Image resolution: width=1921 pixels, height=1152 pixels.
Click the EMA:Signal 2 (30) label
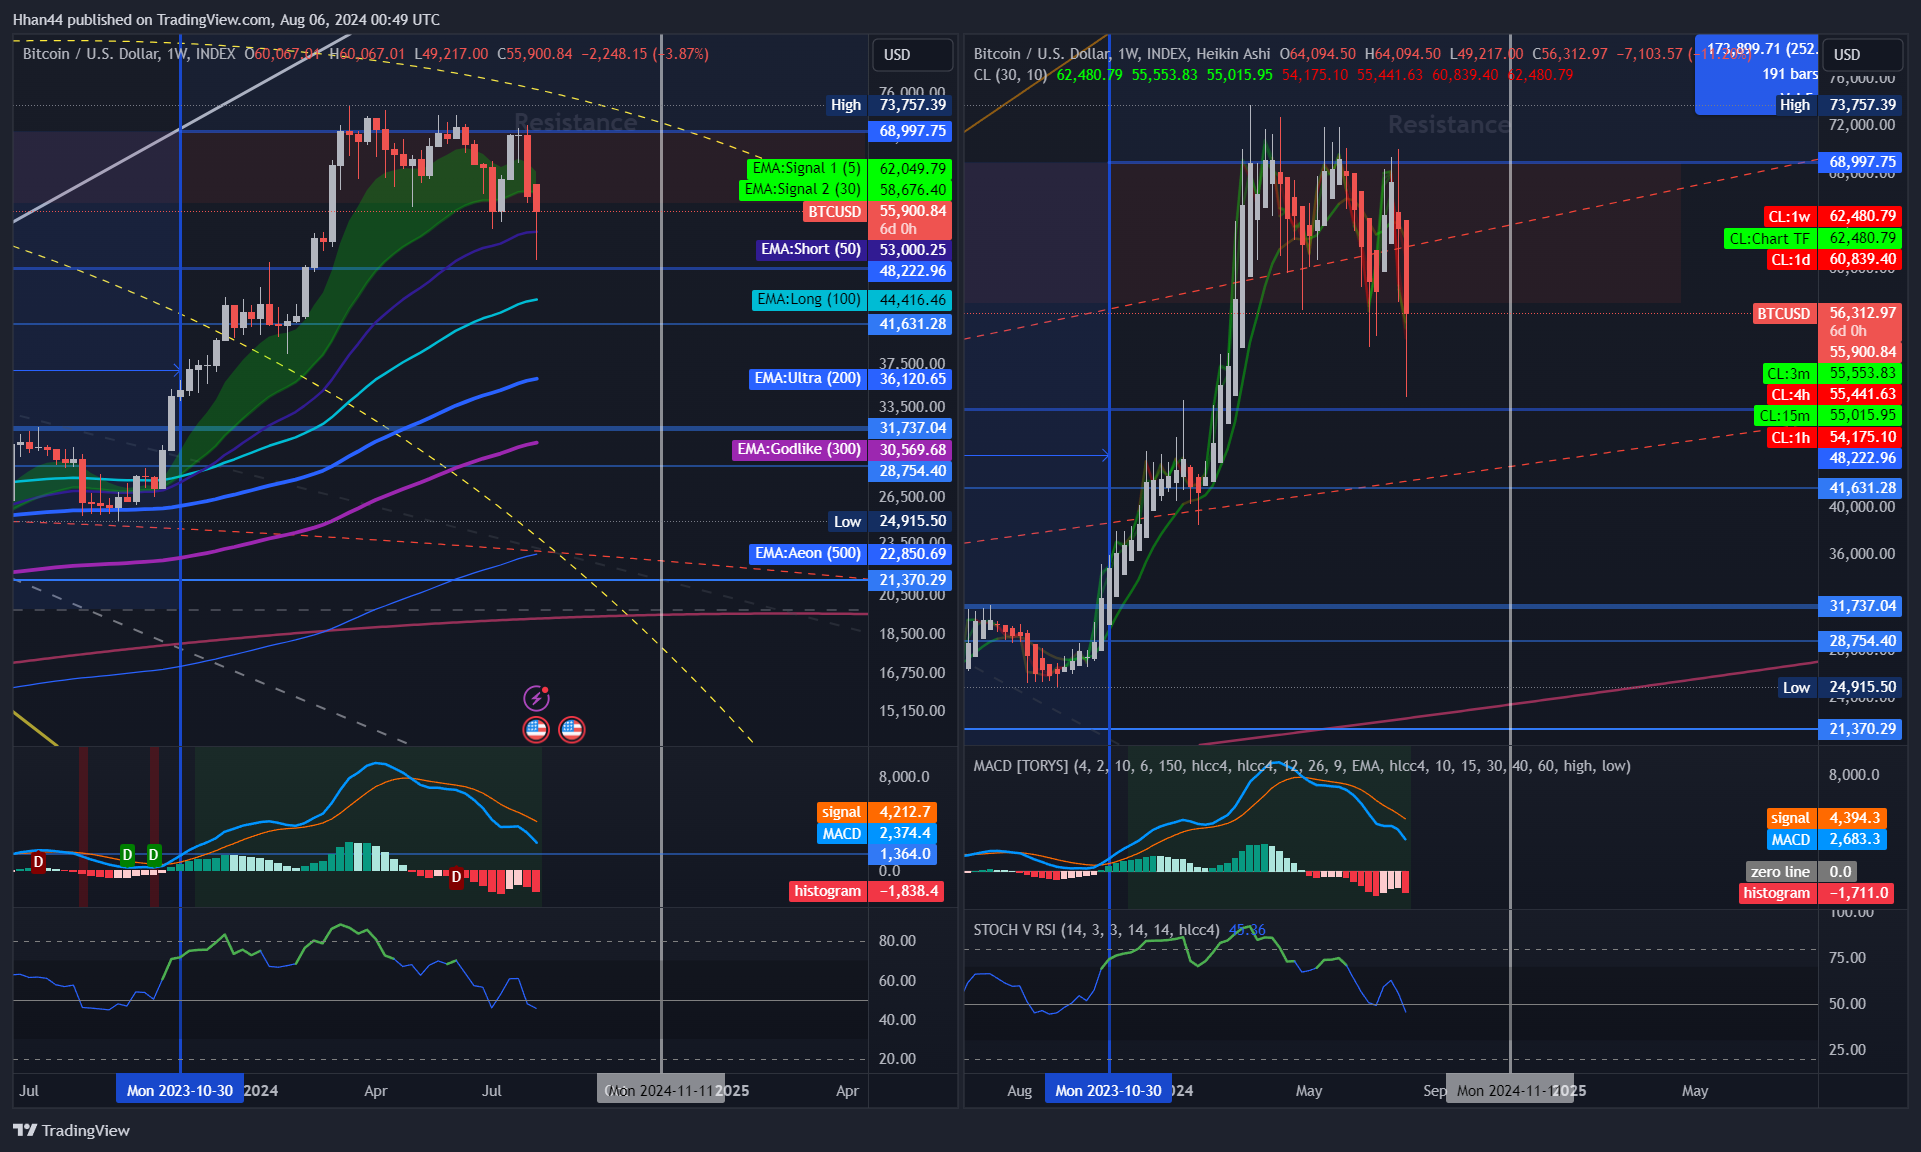pyautogui.click(x=845, y=190)
